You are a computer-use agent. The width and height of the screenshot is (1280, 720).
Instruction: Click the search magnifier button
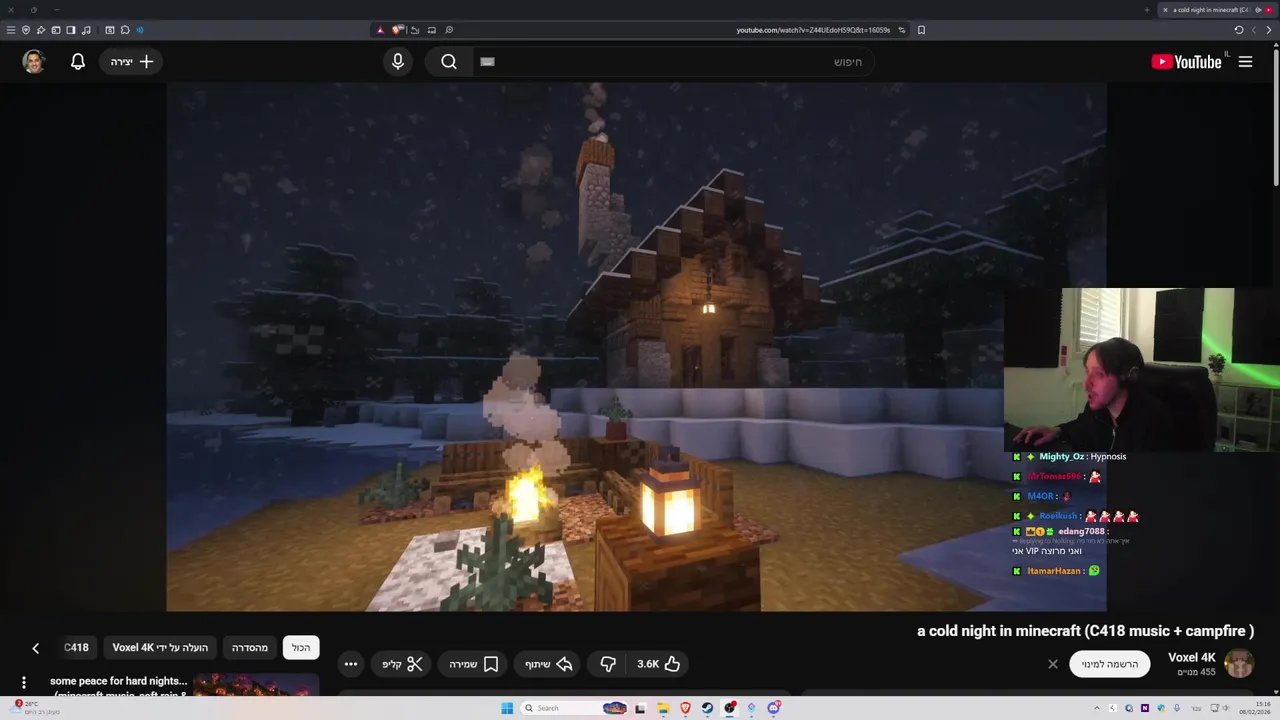[x=449, y=62]
